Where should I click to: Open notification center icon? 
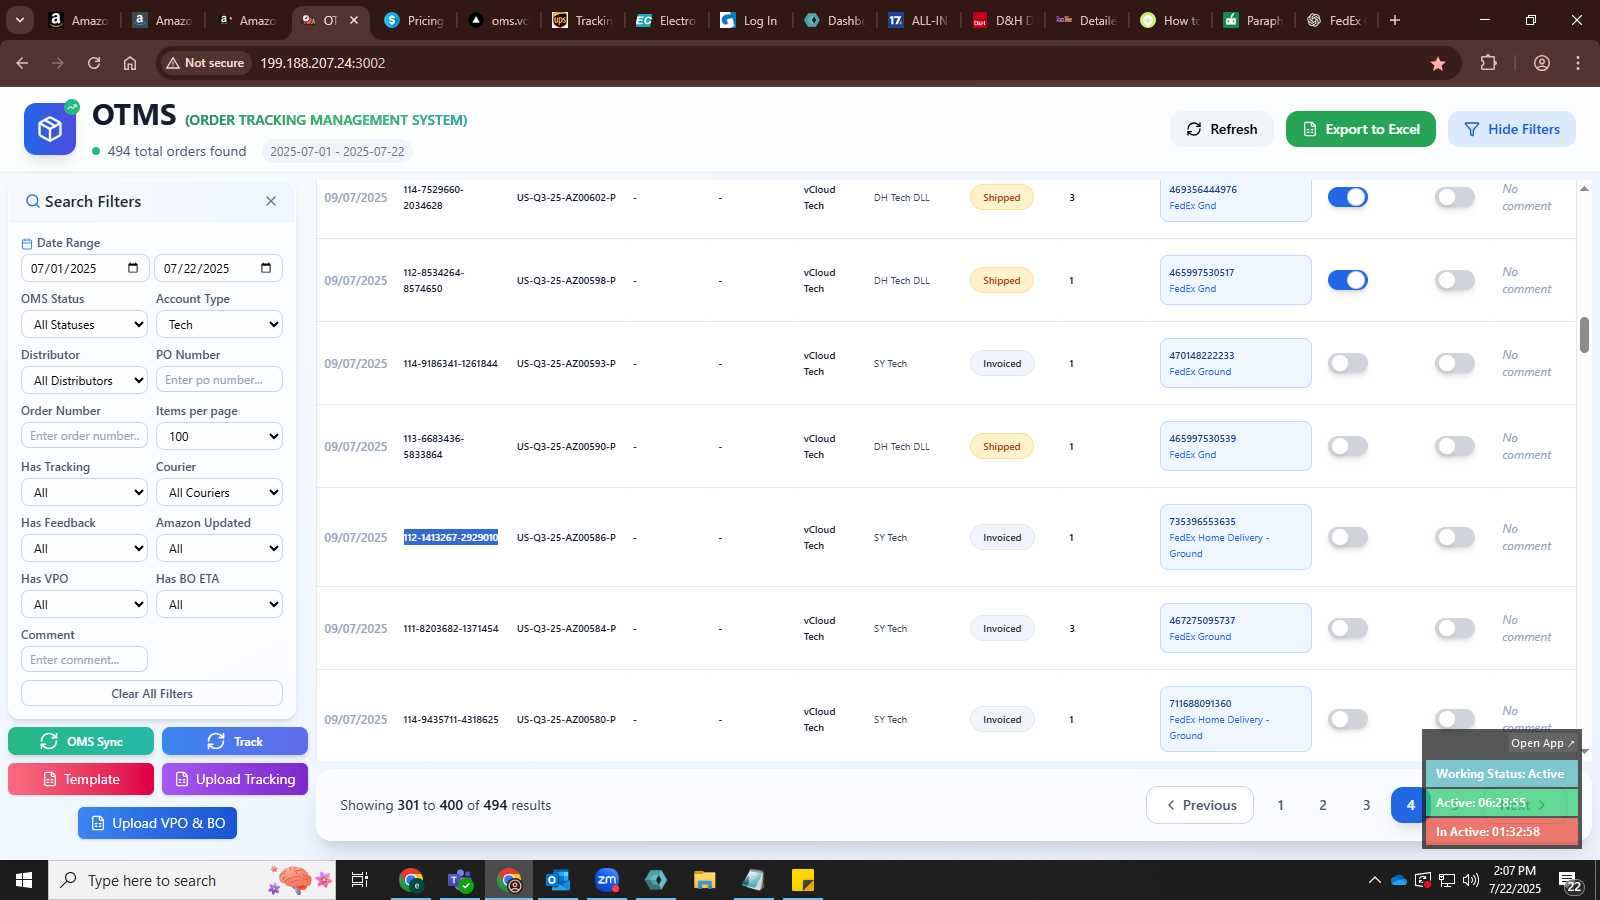click(1570, 881)
